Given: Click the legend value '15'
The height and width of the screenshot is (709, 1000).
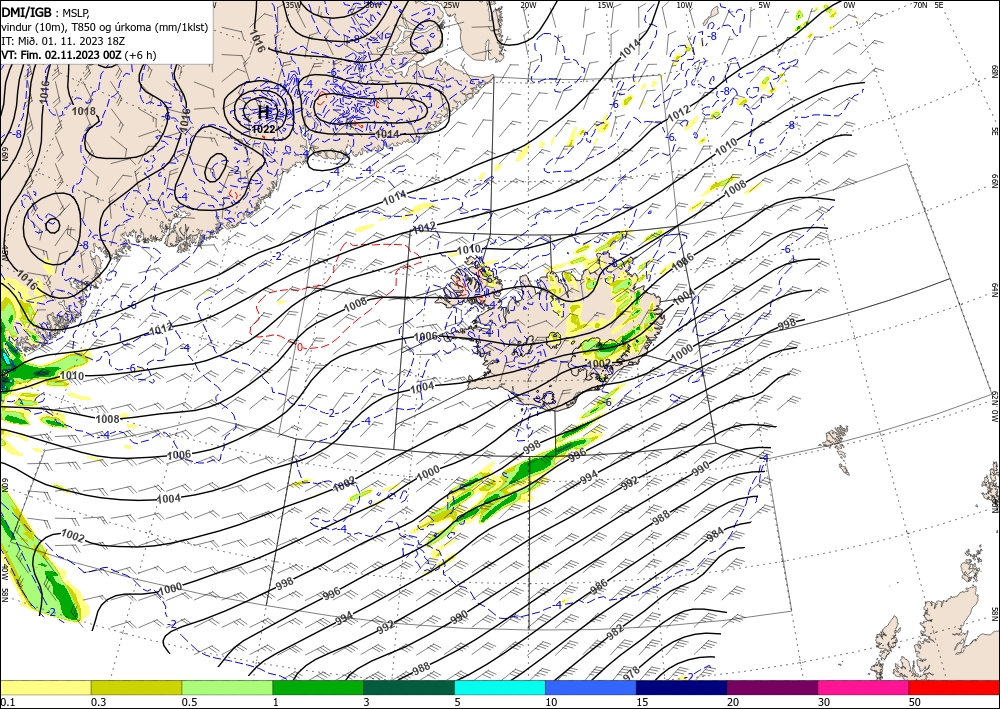Looking at the screenshot, I should [642, 702].
